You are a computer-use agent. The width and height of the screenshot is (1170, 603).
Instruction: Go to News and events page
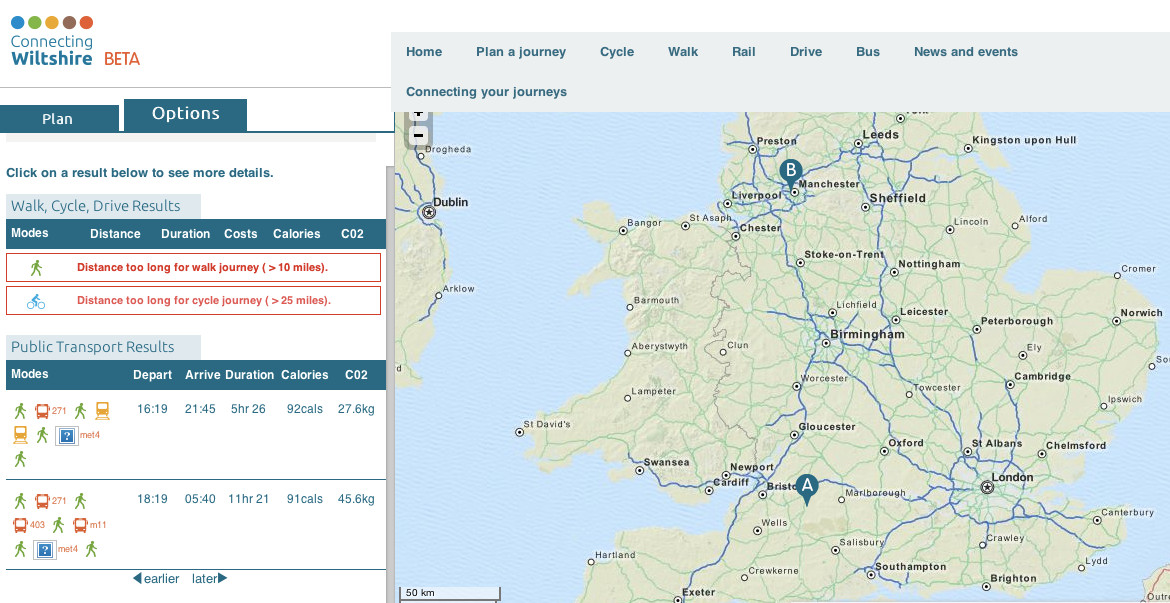965,52
